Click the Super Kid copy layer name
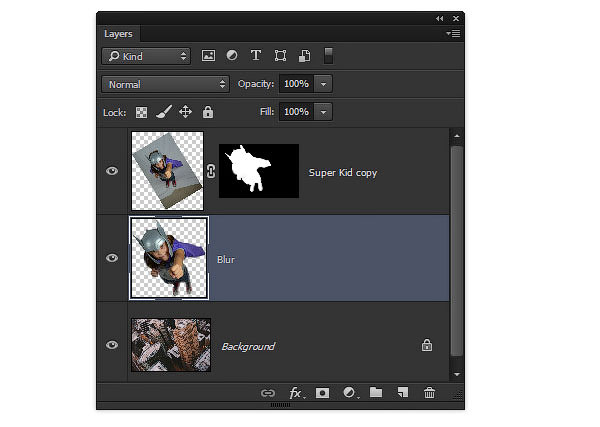The width and height of the screenshot is (600, 427). [x=343, y=173]
